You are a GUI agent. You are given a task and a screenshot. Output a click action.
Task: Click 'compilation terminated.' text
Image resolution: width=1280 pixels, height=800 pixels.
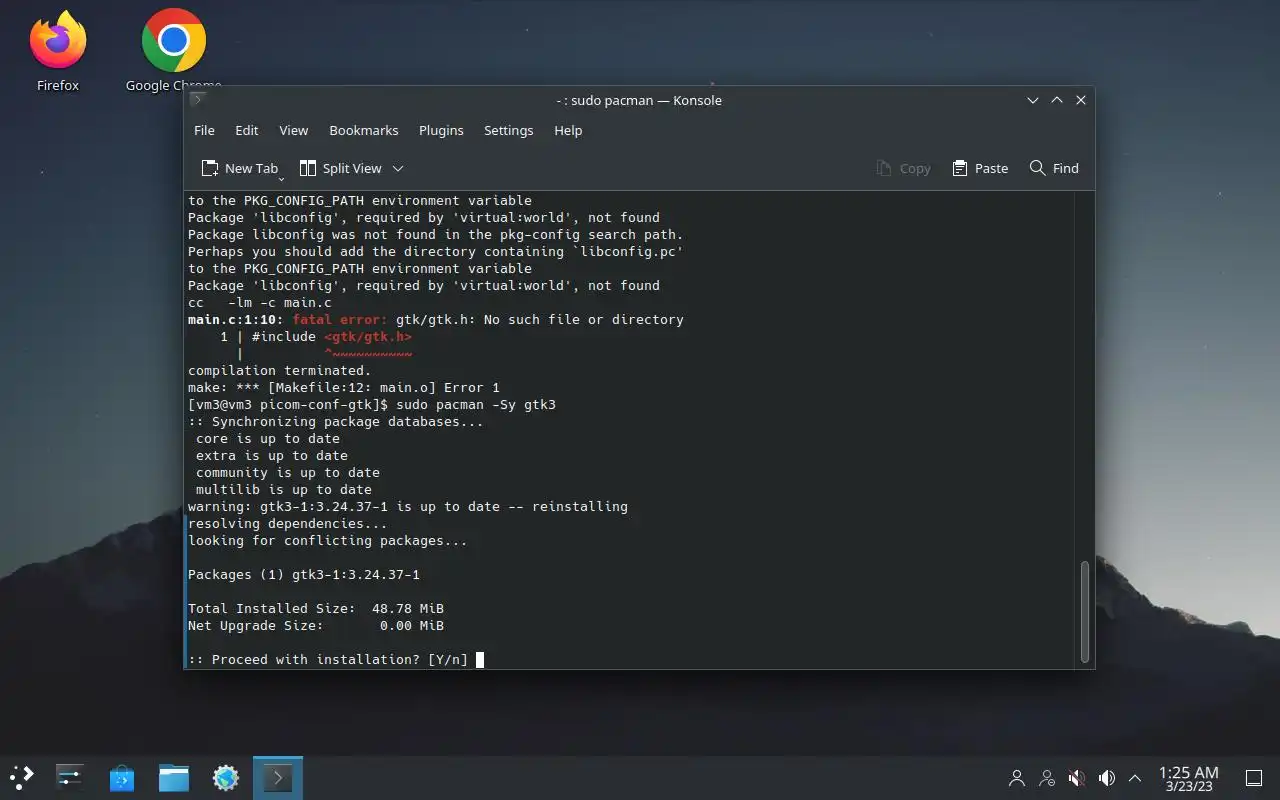click(x=280, y=370)
